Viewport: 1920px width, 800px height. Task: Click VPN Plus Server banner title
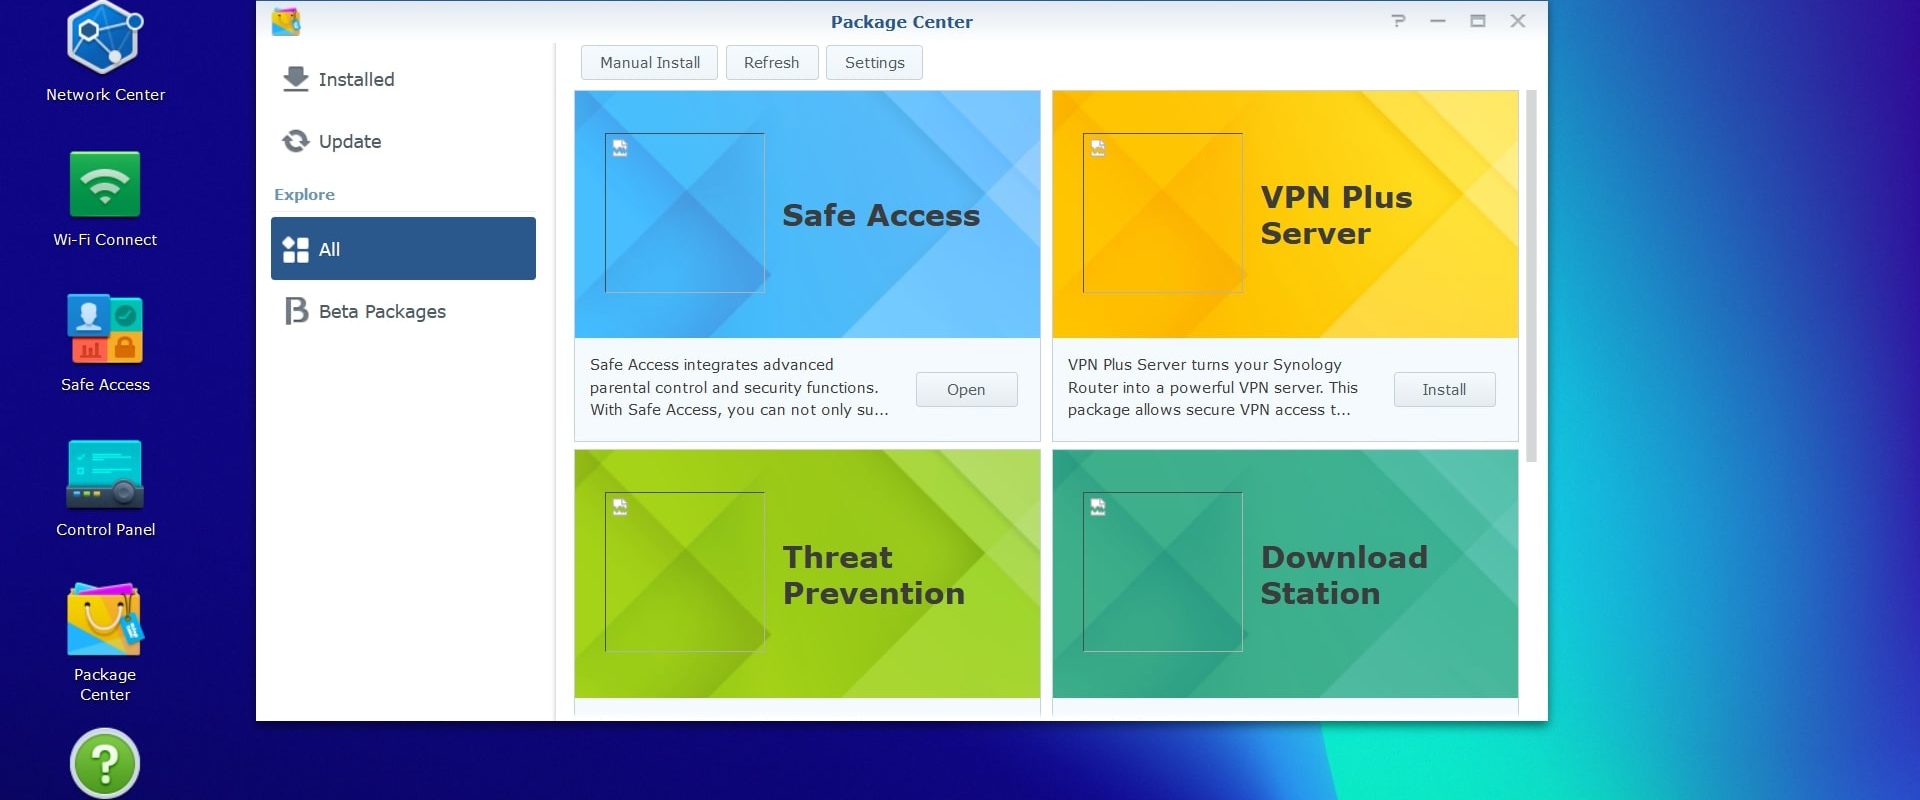point(1336,215)
